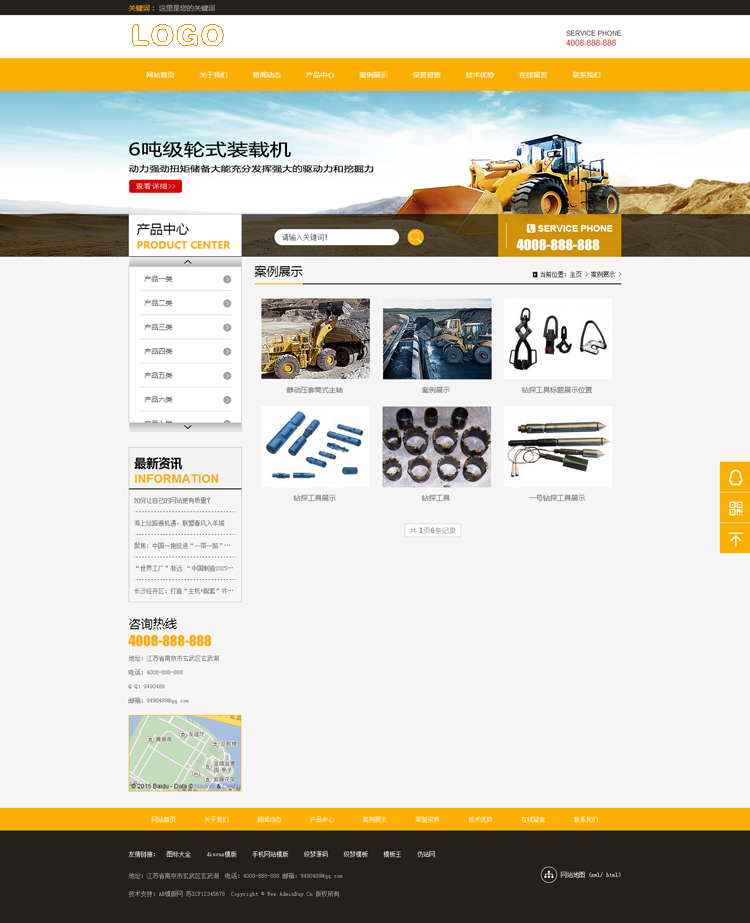This screenshot has height=923, width=750.
Task: Select 产品六类 category in sidebar
Action: 158,400
